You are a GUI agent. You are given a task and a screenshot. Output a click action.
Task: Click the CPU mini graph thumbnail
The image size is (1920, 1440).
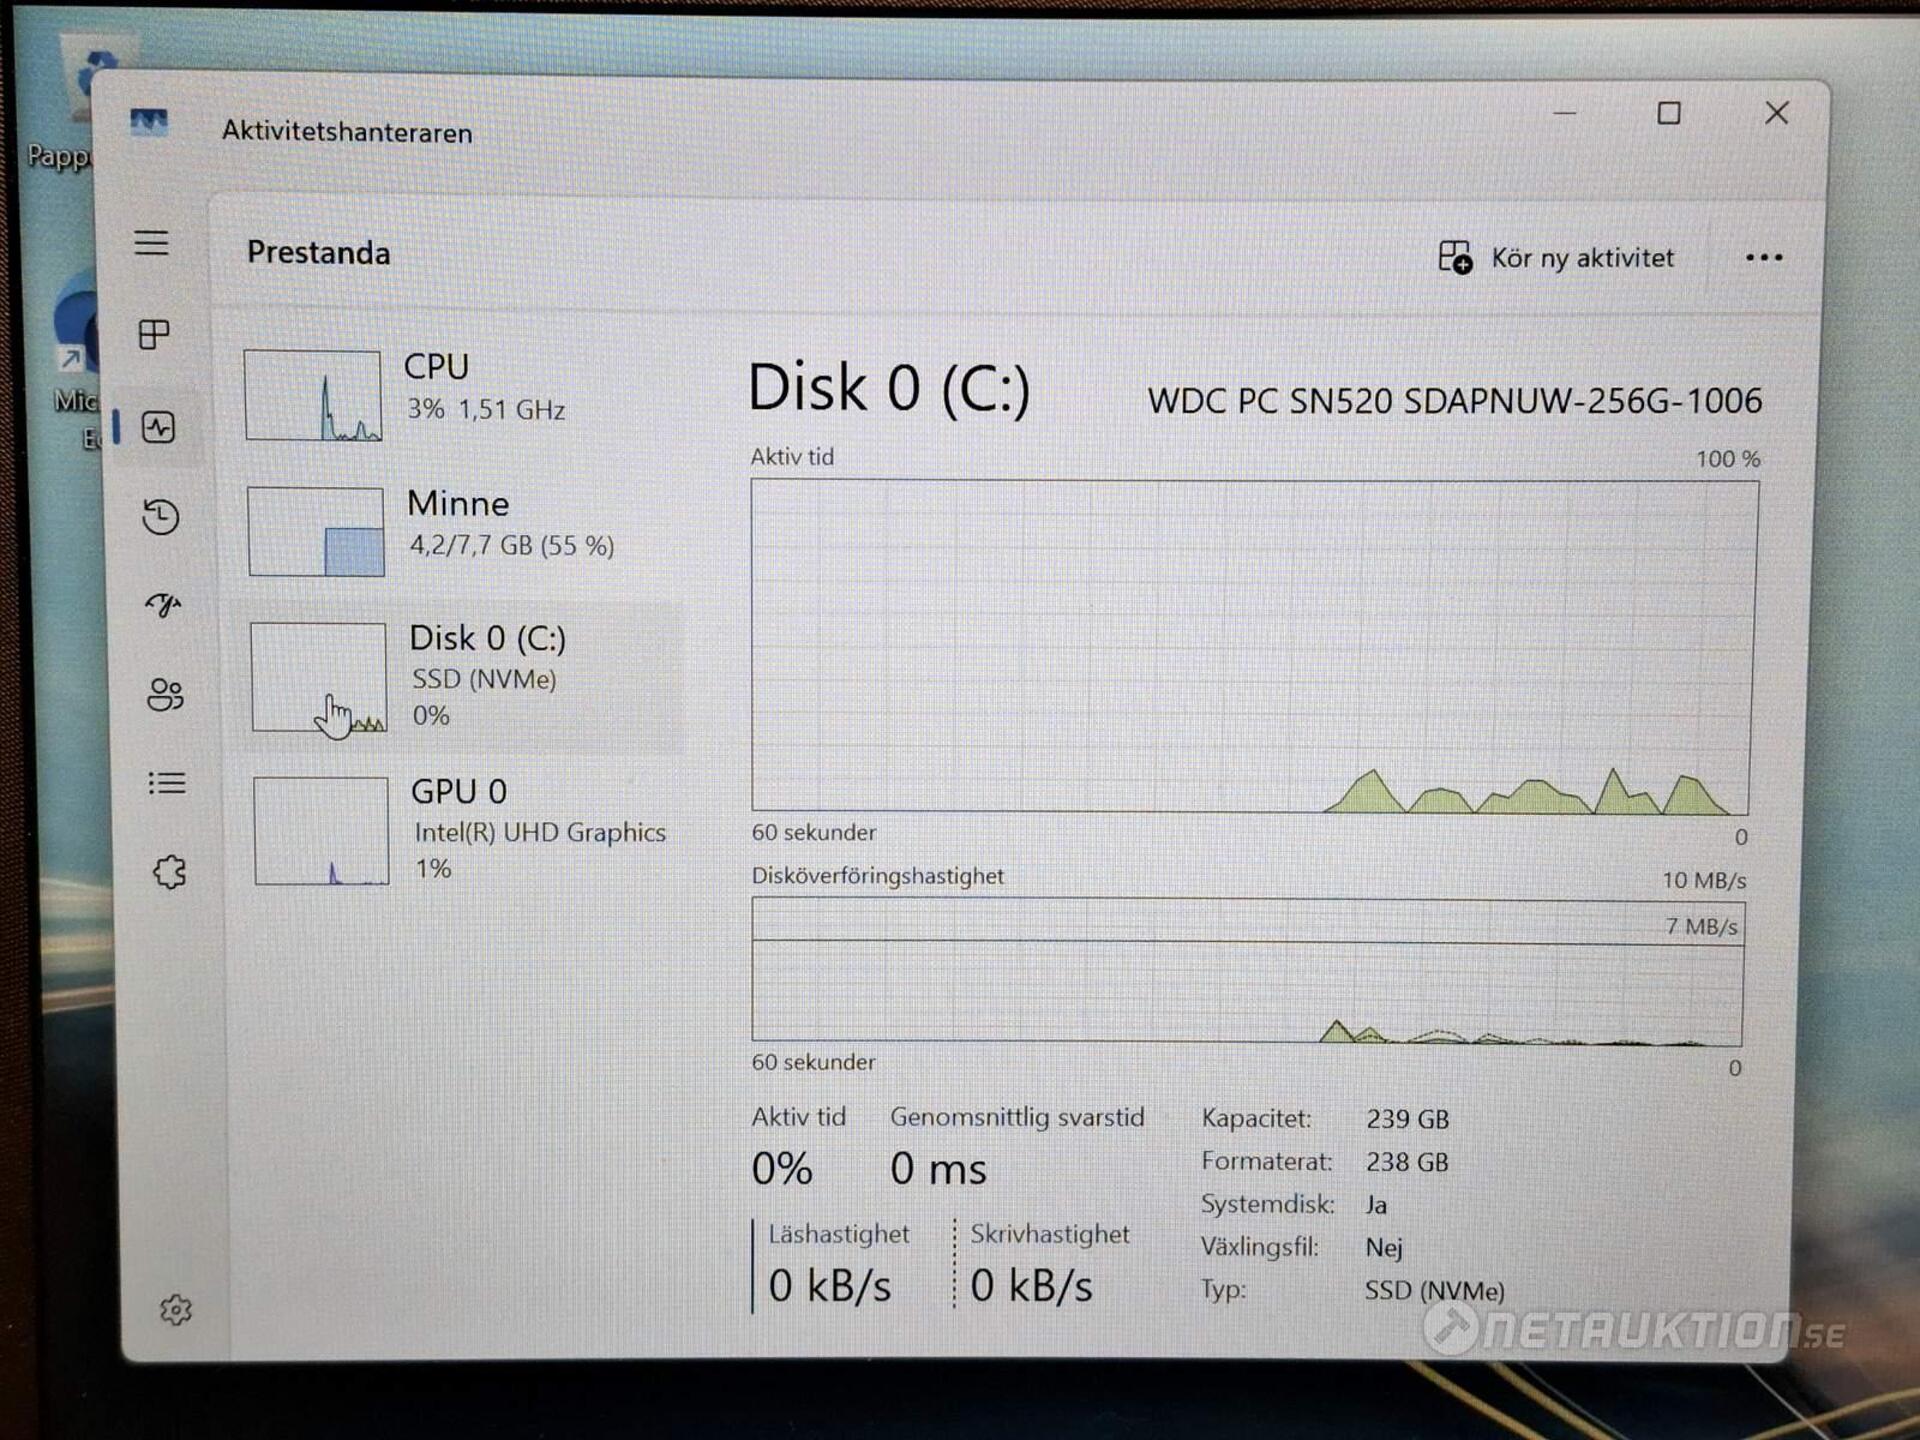point(313,395)
